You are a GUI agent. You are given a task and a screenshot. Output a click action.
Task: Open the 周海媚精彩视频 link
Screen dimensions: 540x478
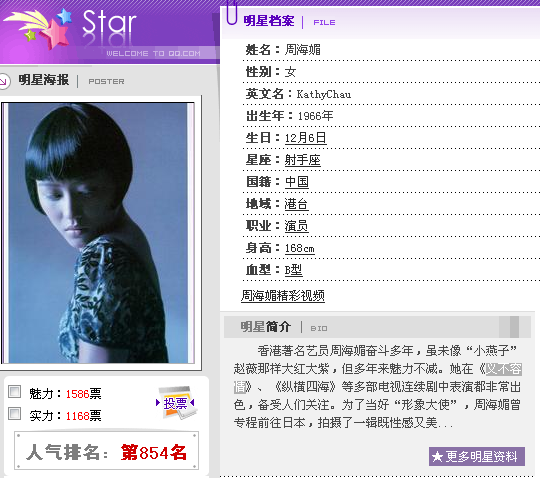click(x=283, y=295)
